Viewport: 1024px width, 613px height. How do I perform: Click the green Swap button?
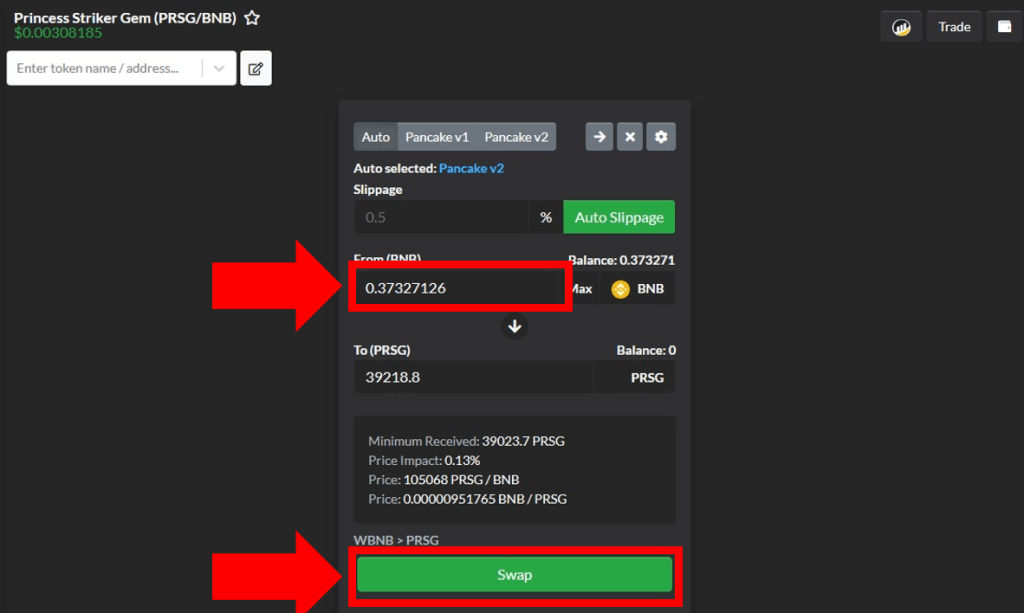coord(515,574)
